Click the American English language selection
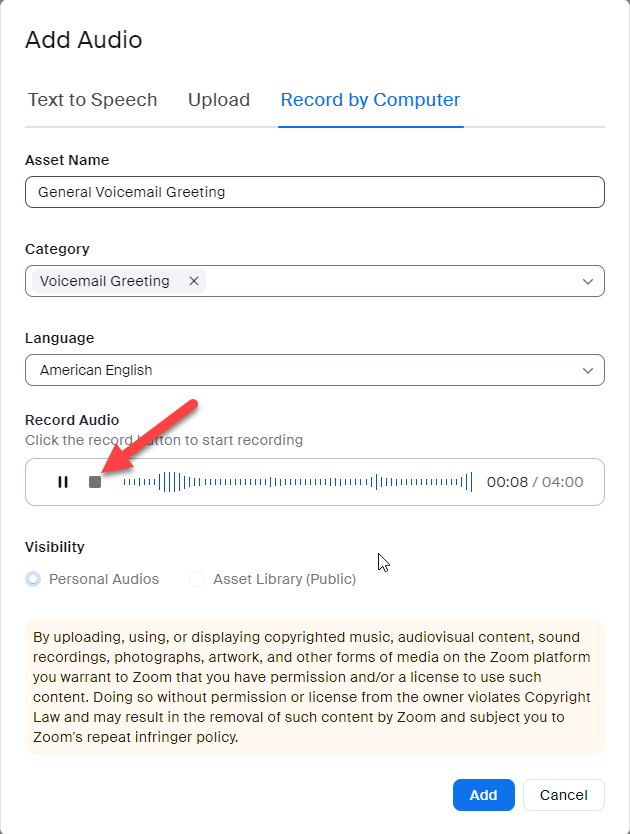The image size is (630, 834). click(x=96, y=370)
